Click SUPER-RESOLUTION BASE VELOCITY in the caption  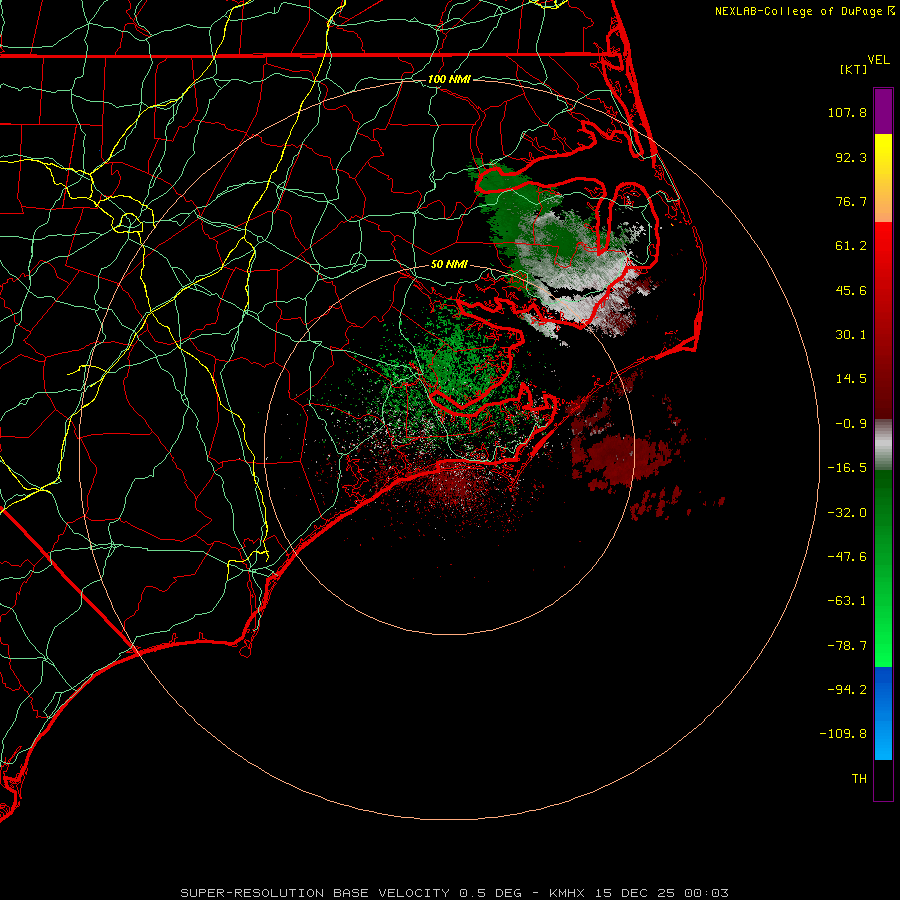pyautogui.click(x=315, y=893)
